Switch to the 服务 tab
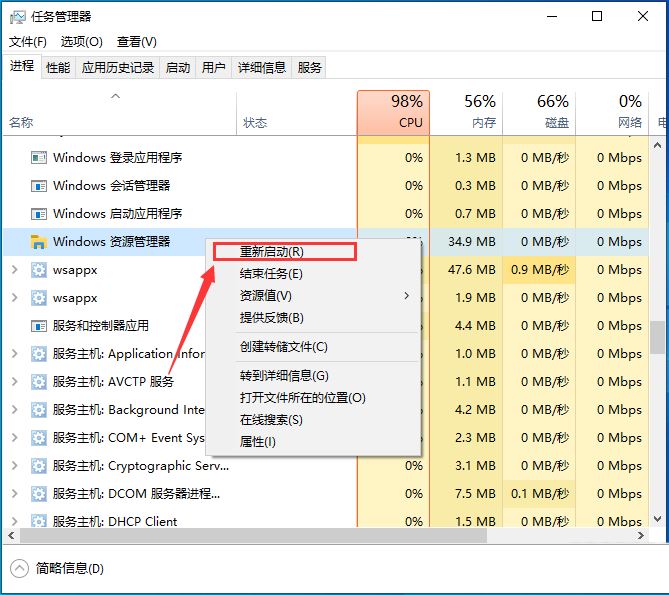This screenshot has height=595, width=669. pyautogui.click(x=309, y=67)
